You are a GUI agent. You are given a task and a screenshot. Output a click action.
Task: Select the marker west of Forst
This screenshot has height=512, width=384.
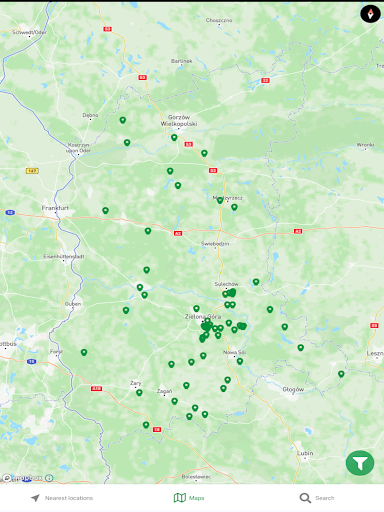(84, 352)
